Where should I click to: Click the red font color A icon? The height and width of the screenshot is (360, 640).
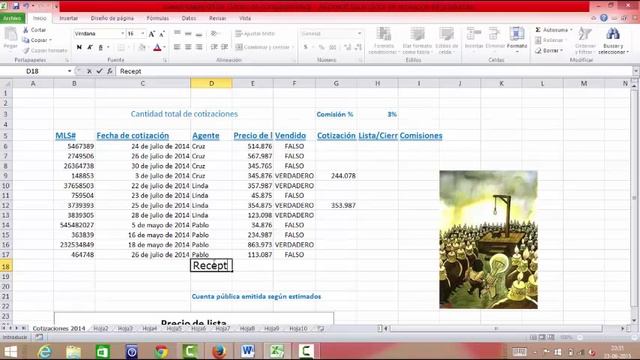tap(157, 47)
